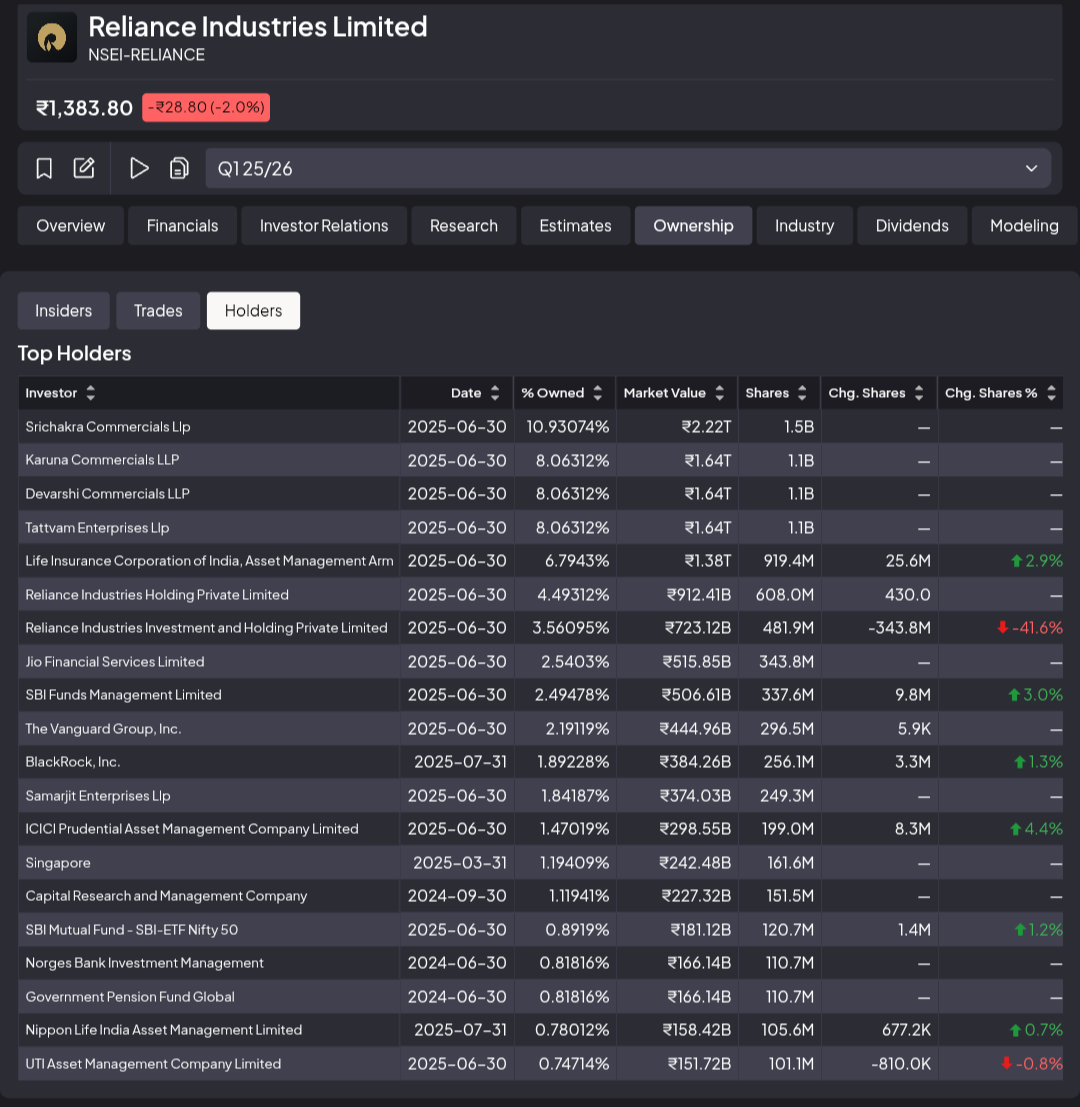
Task: Select investor The Vanguard Group, Inc.
Action: coord(103,729)
